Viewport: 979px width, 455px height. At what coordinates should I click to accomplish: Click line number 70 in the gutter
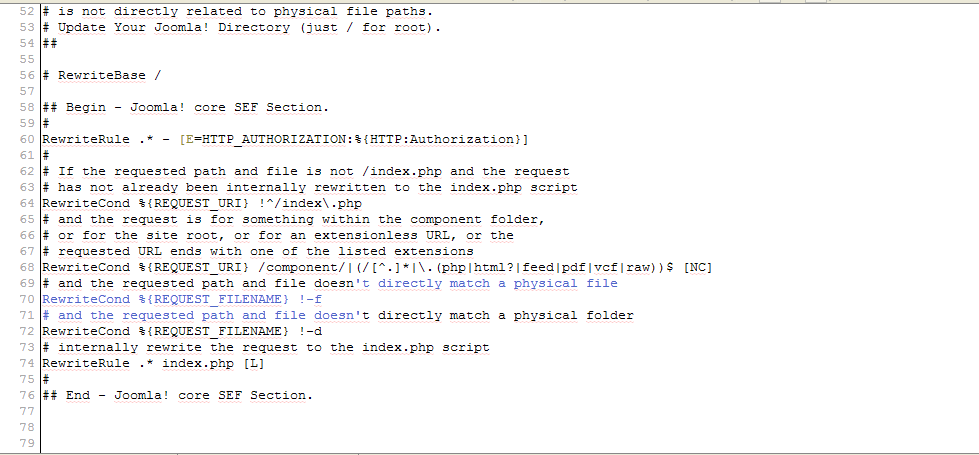coord(26,300)
